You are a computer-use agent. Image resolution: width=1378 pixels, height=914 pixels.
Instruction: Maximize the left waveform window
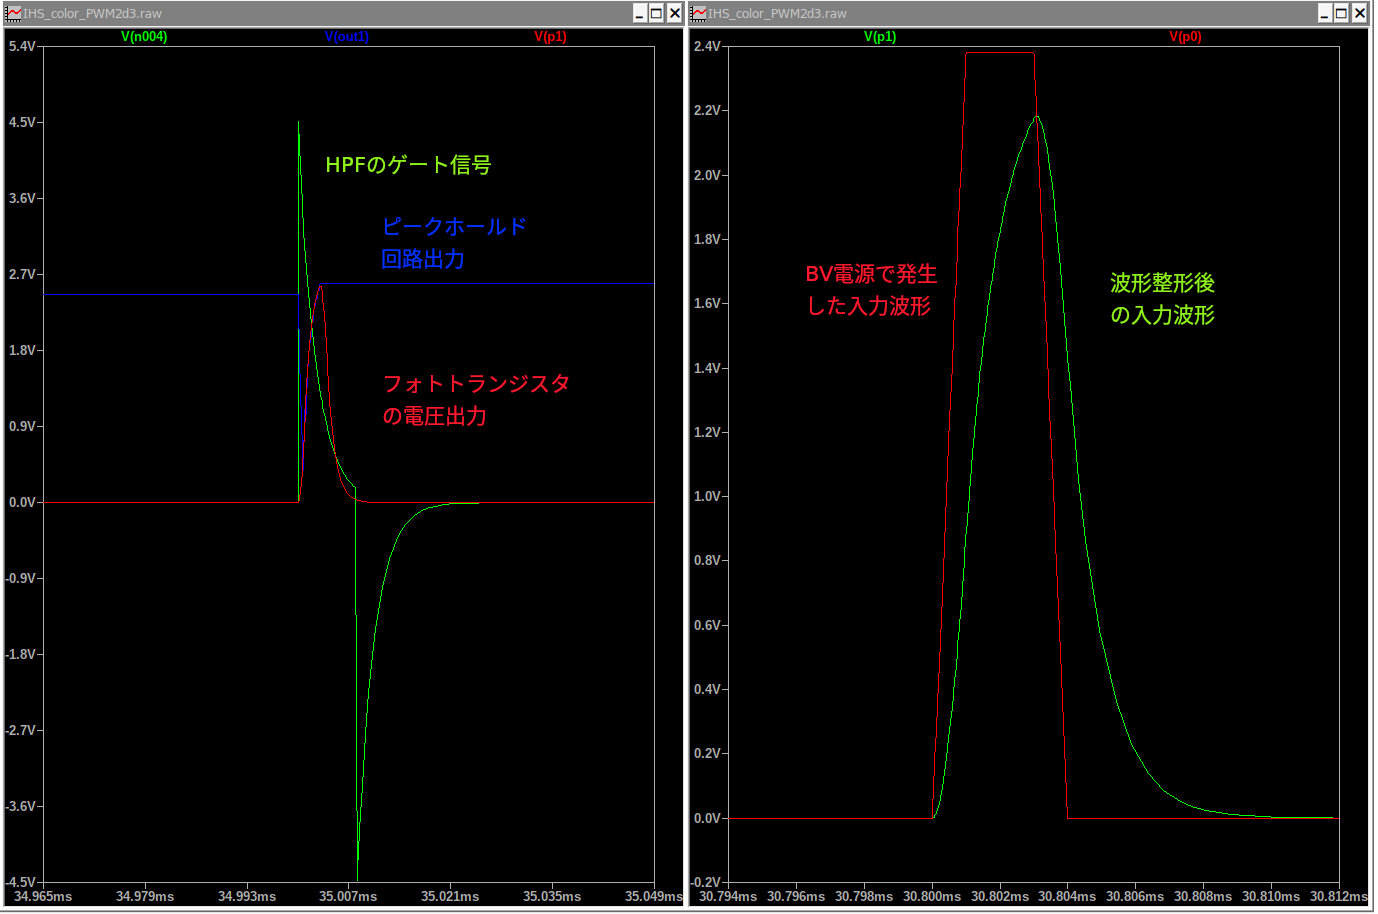pyautogui.click(x=656, y=13)
